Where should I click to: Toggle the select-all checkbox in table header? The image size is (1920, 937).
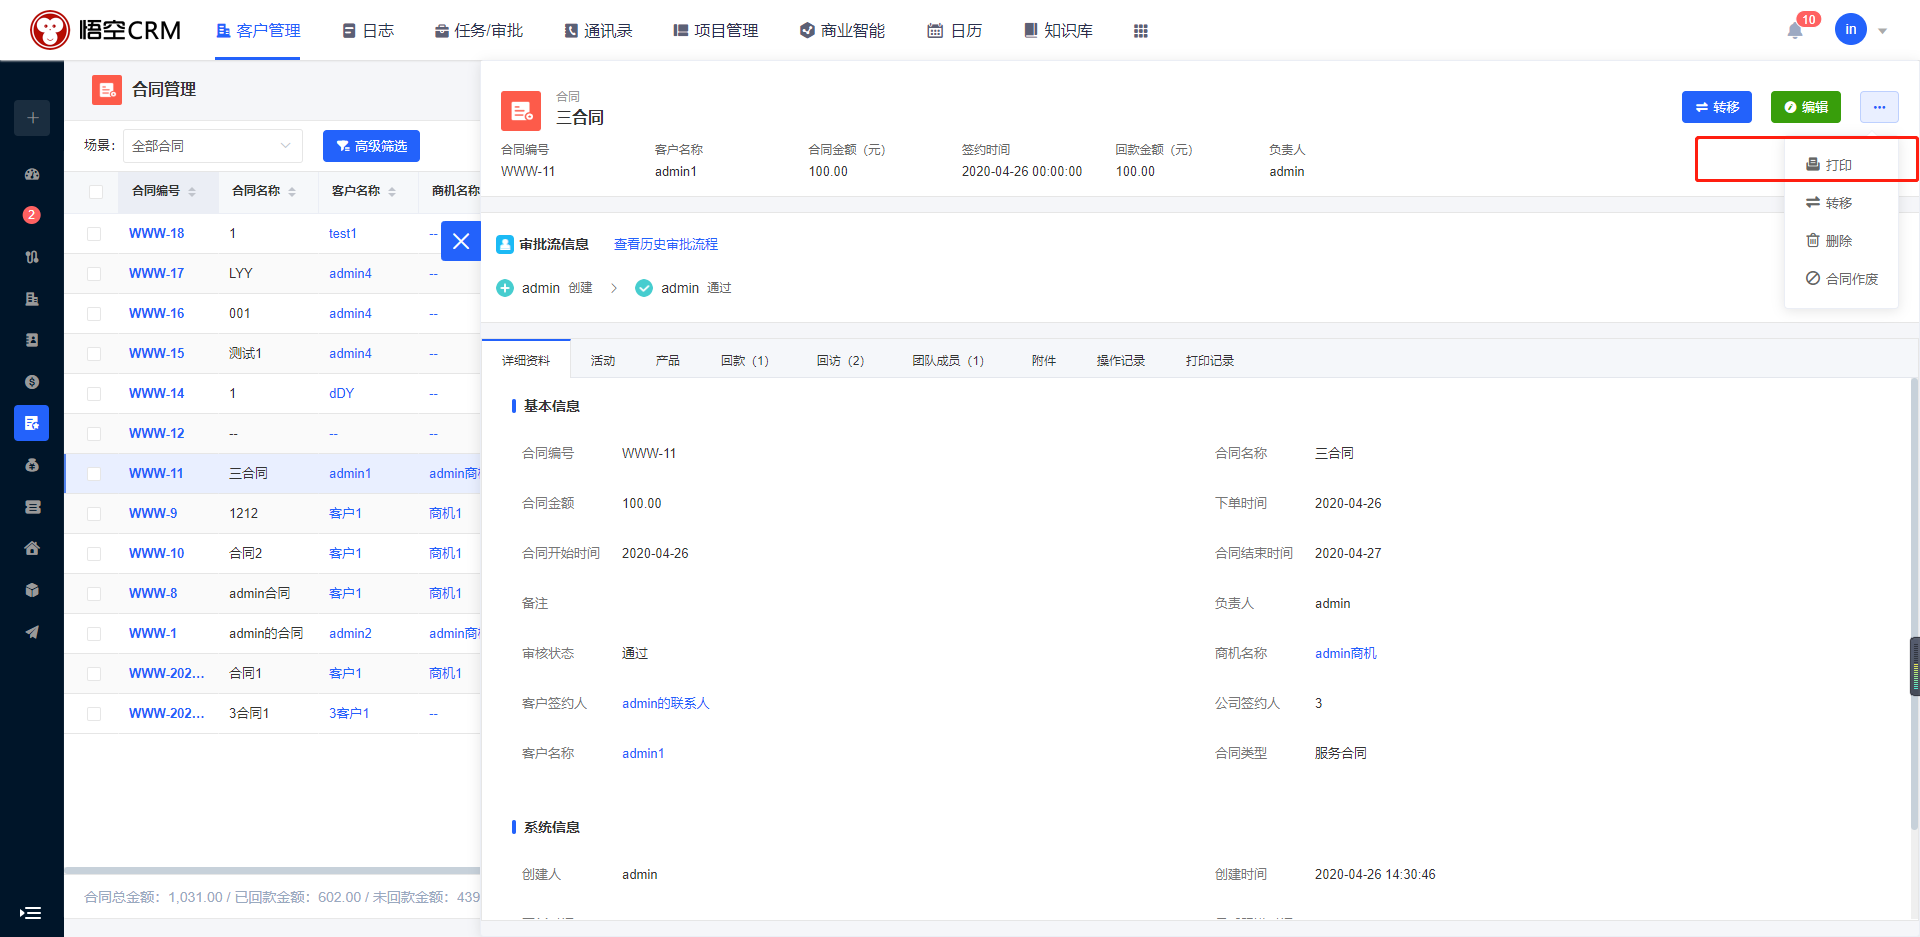[x=96, y=192]
